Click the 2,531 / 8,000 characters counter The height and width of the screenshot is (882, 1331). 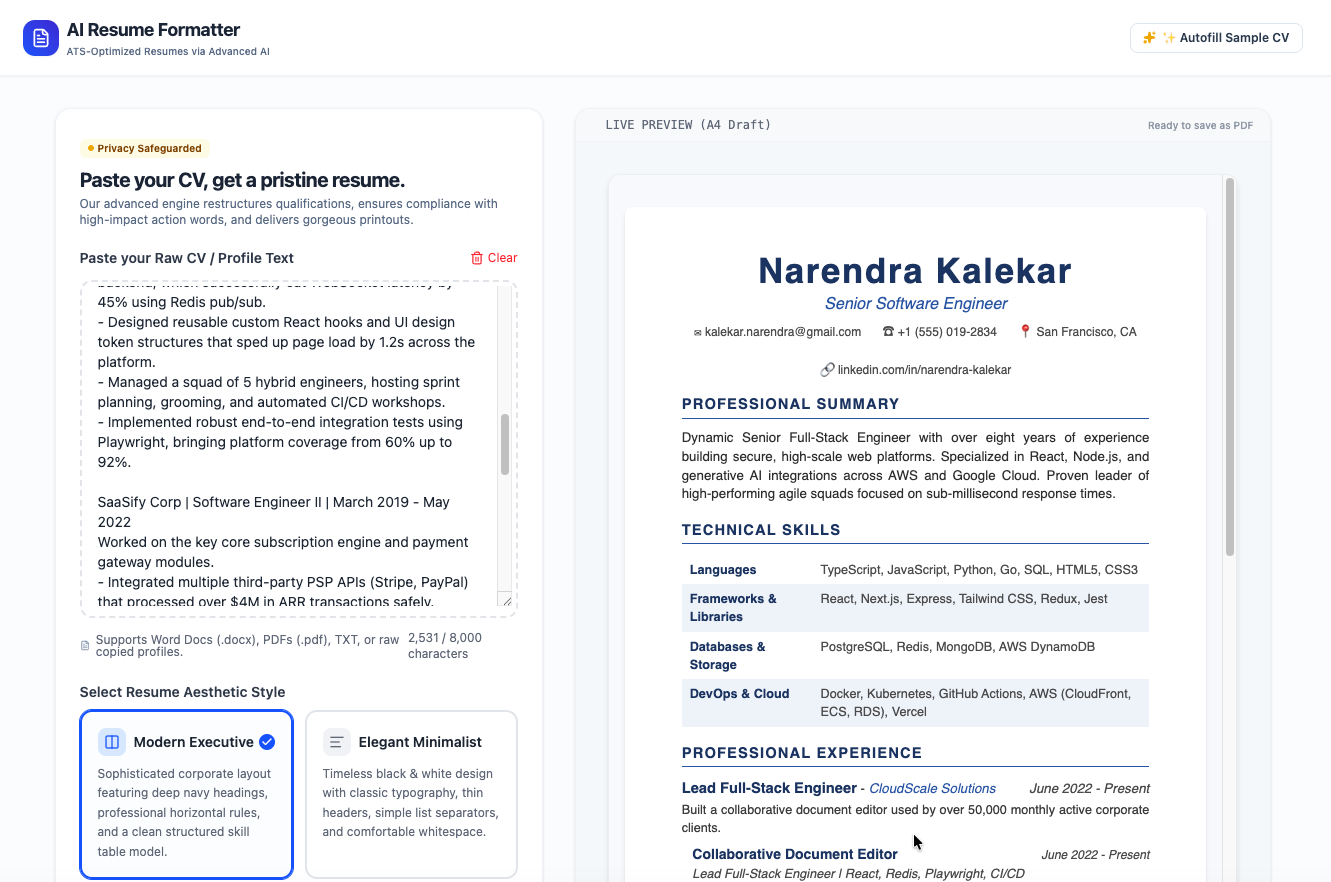pyautogui.click(x=445, y=645)
